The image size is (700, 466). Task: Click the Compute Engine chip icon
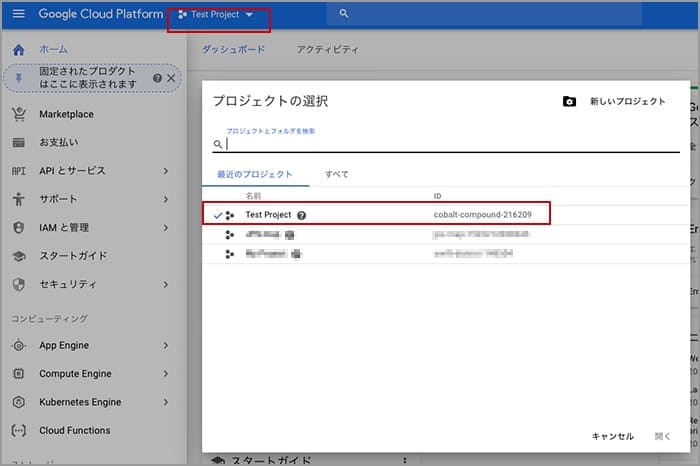pyautogui.click(x=19, y=374)
